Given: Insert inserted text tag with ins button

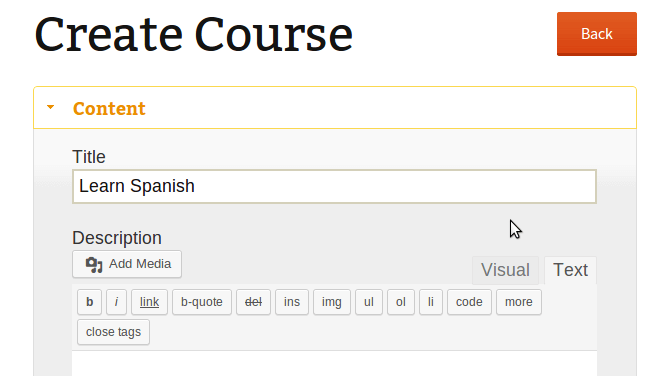Looking at the screenshot, I should pos(292,302).
